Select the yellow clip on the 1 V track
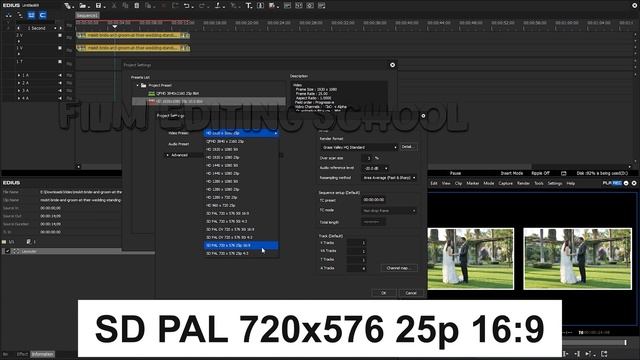 coord(133,48)
